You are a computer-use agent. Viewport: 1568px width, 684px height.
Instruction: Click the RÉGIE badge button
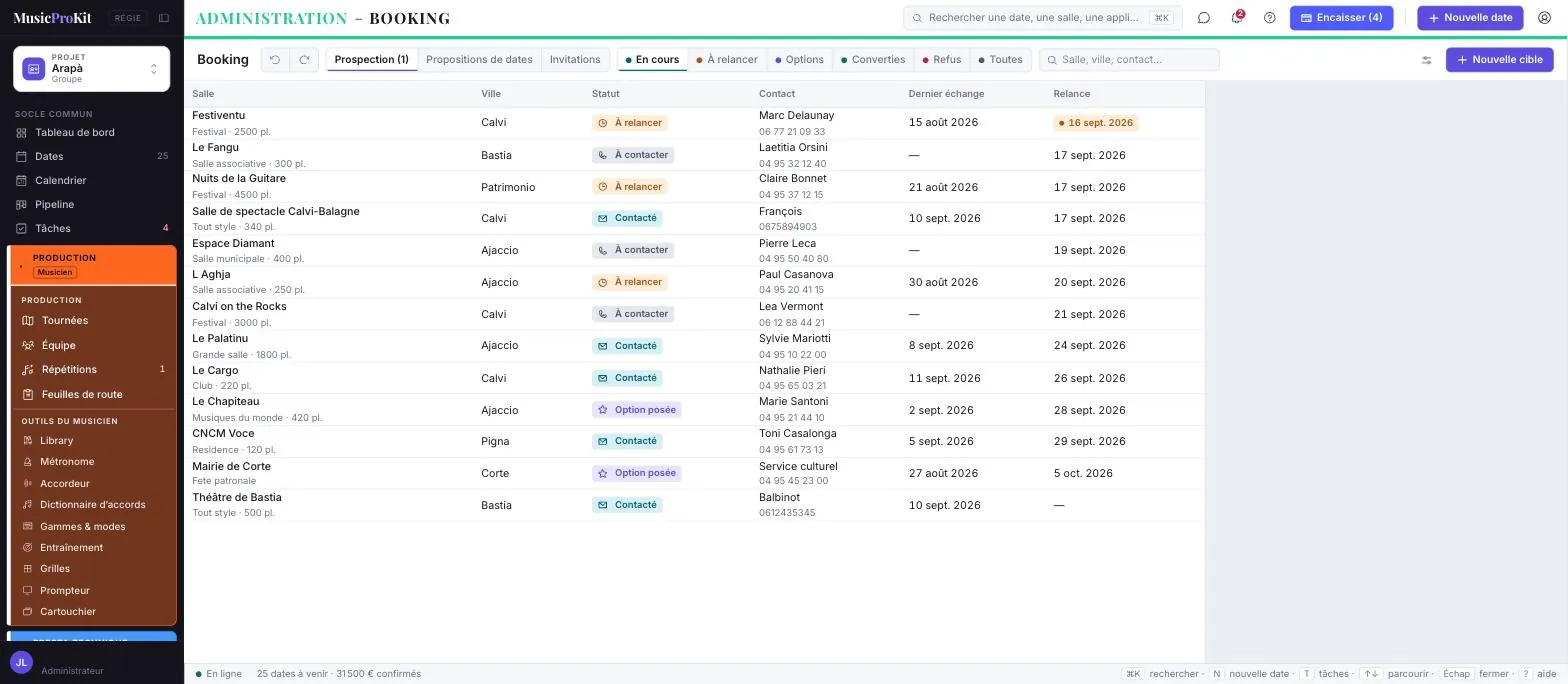click(x=127, y=18)
